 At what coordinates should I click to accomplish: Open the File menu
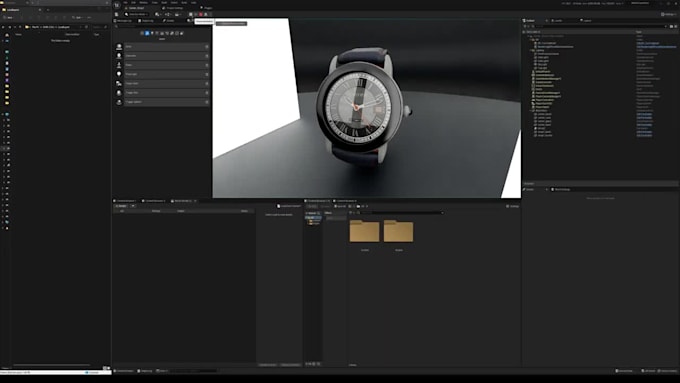click(x=125, y=3)
